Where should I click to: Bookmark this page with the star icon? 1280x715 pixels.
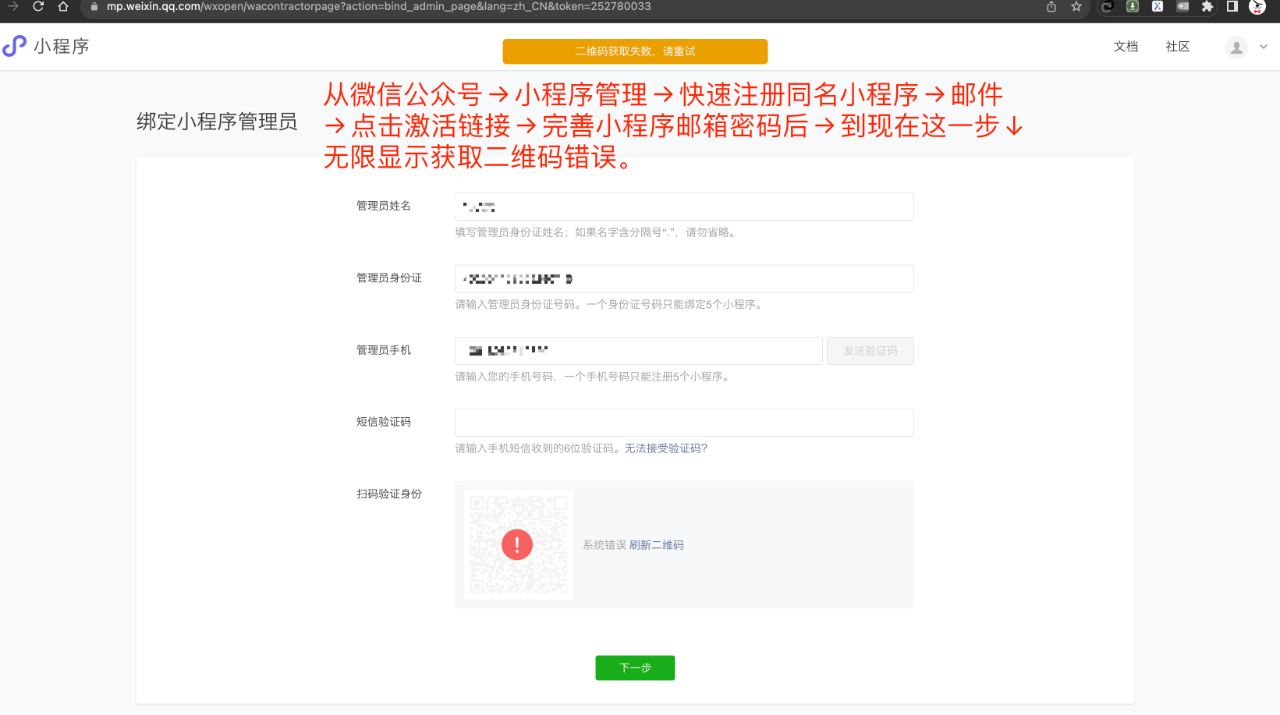(x=1076, y=6)
